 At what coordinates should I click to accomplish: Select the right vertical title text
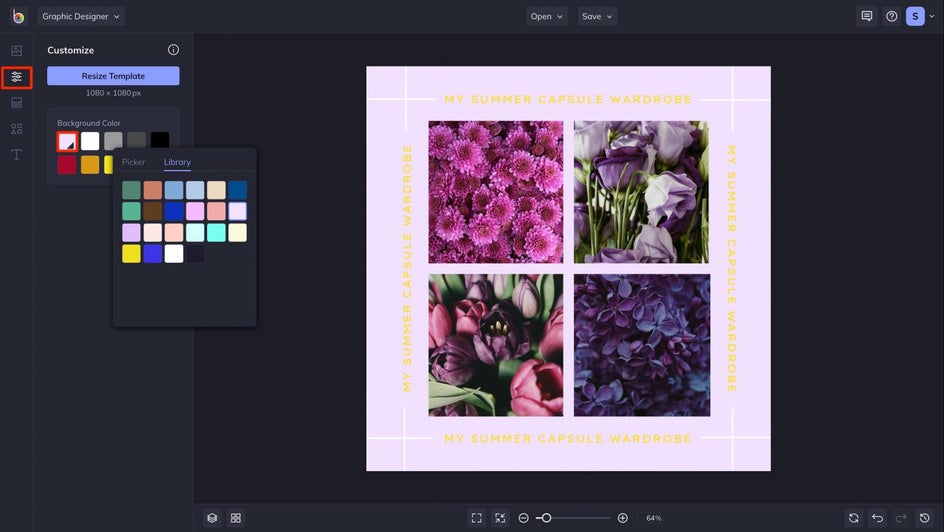pyautogui.click(x=731, y=268)
